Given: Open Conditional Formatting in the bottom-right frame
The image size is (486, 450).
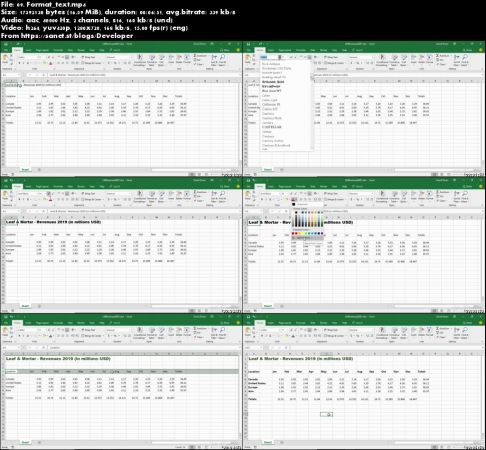Looking at the screenshot, I should pos(383,333).
